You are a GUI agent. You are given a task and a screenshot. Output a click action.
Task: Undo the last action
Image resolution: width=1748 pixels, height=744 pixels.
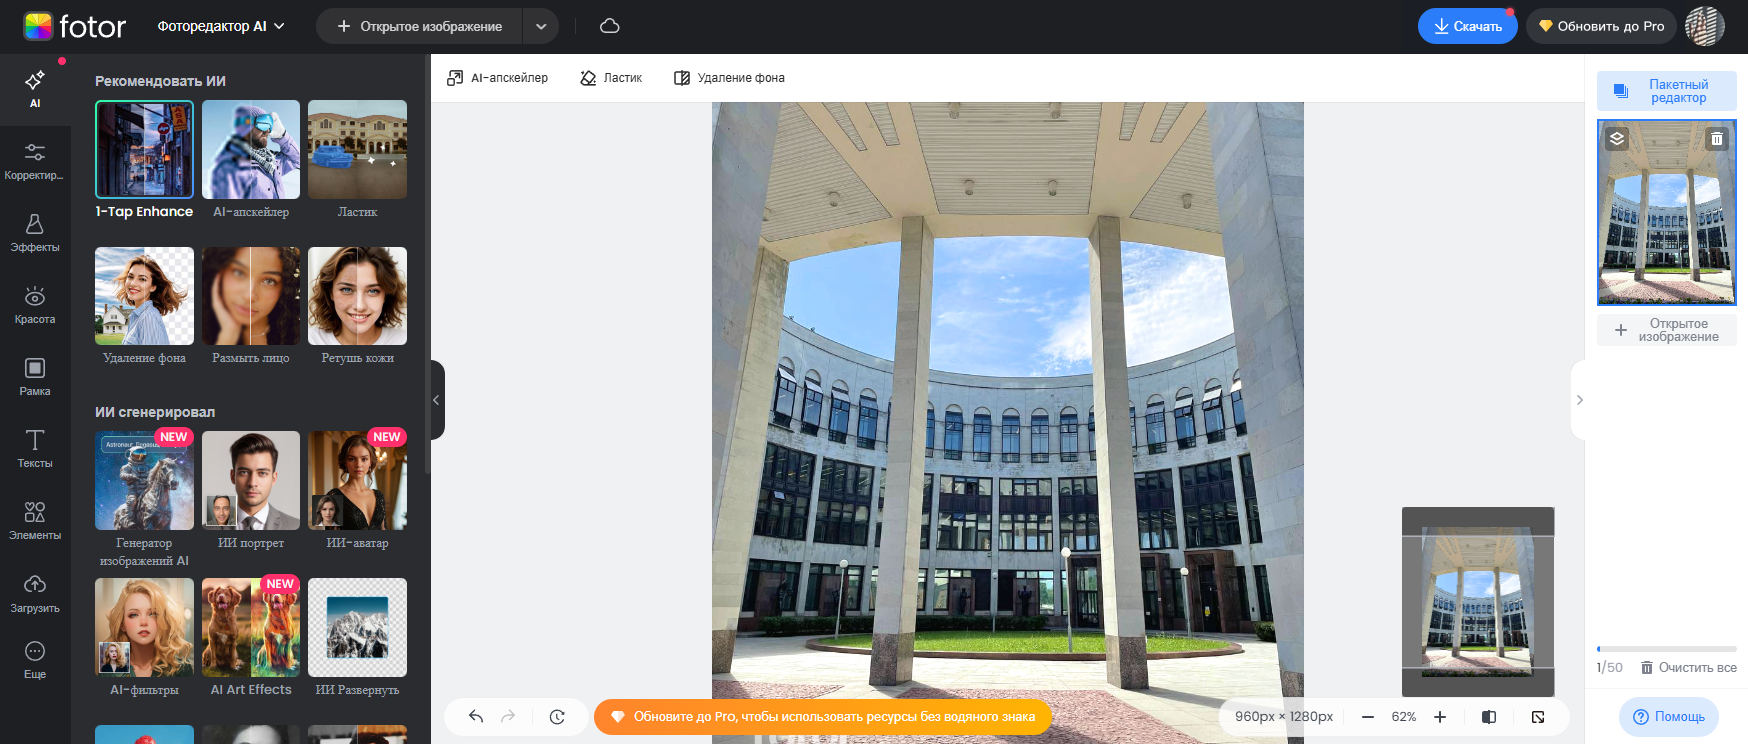click(x=476, y=716)
